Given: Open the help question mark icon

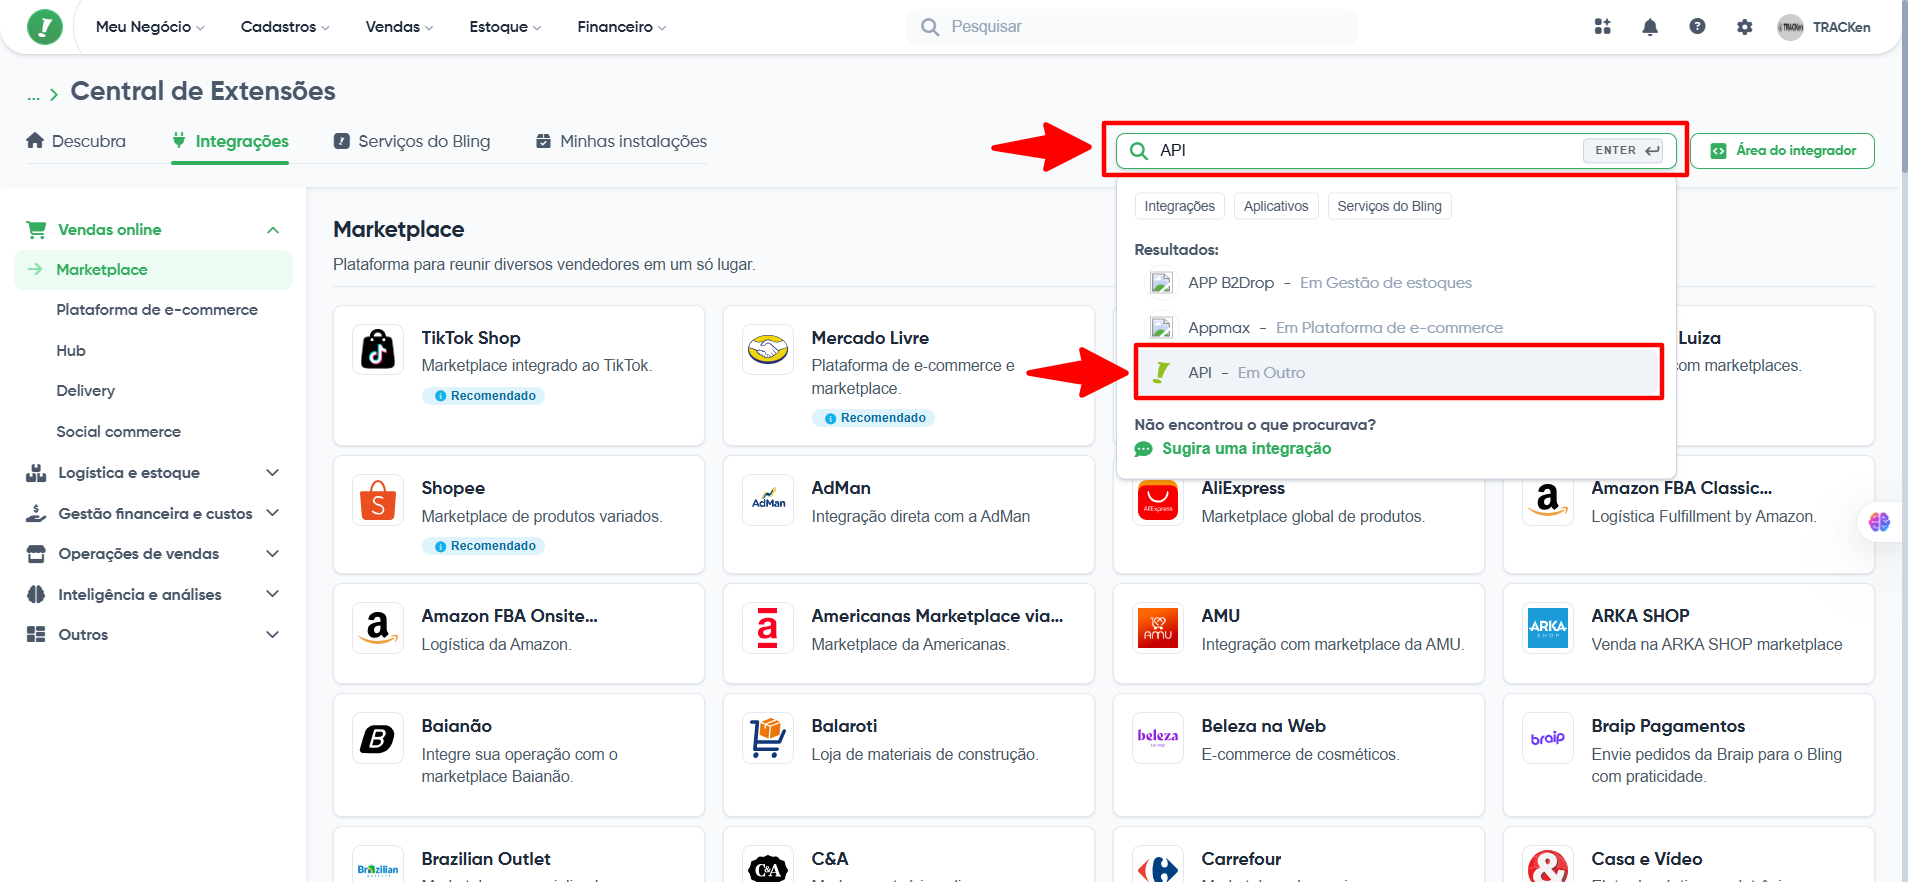Looking at the screenshot, I should coord(1697,27).
